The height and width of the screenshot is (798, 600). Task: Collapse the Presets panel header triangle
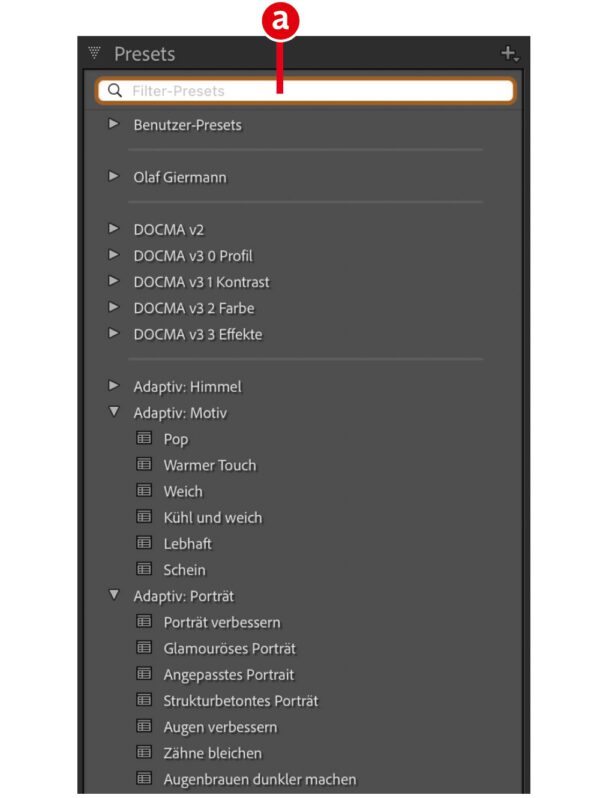pyautogui.click(x=95, y=53)
